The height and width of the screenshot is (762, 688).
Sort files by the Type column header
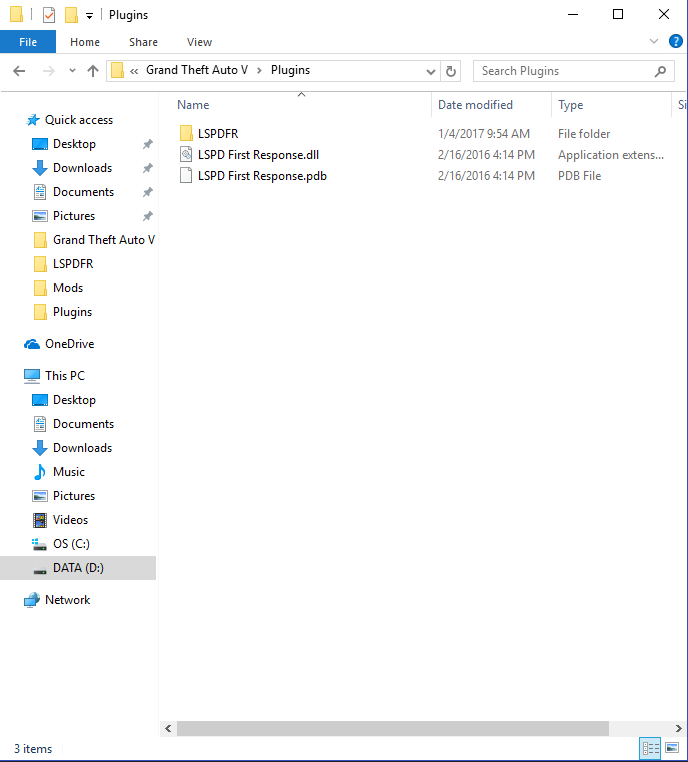pyautogui.click(x=570, y=105)
